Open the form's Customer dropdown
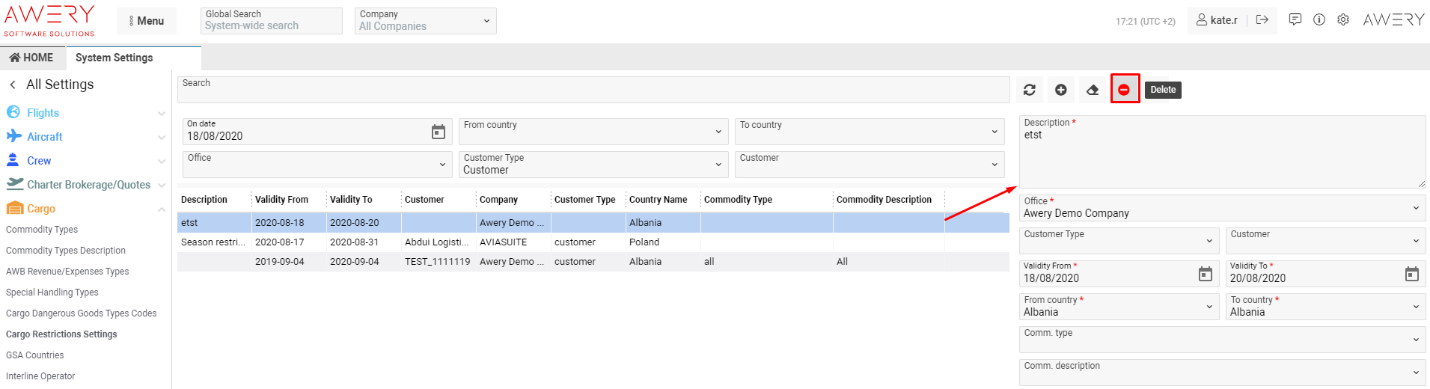The width and height of the screenshot is (1430, 389). coord(1326,240)
